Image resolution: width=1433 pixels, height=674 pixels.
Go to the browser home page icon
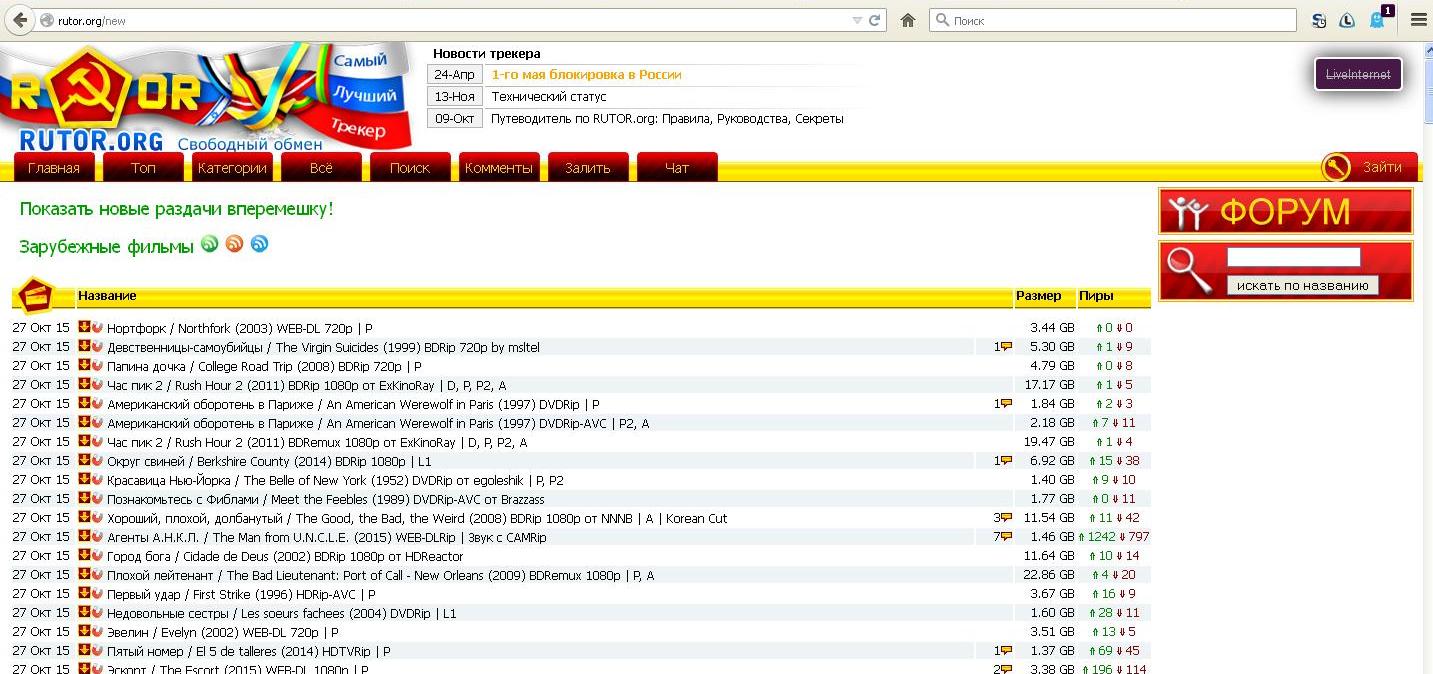point(908,20)
